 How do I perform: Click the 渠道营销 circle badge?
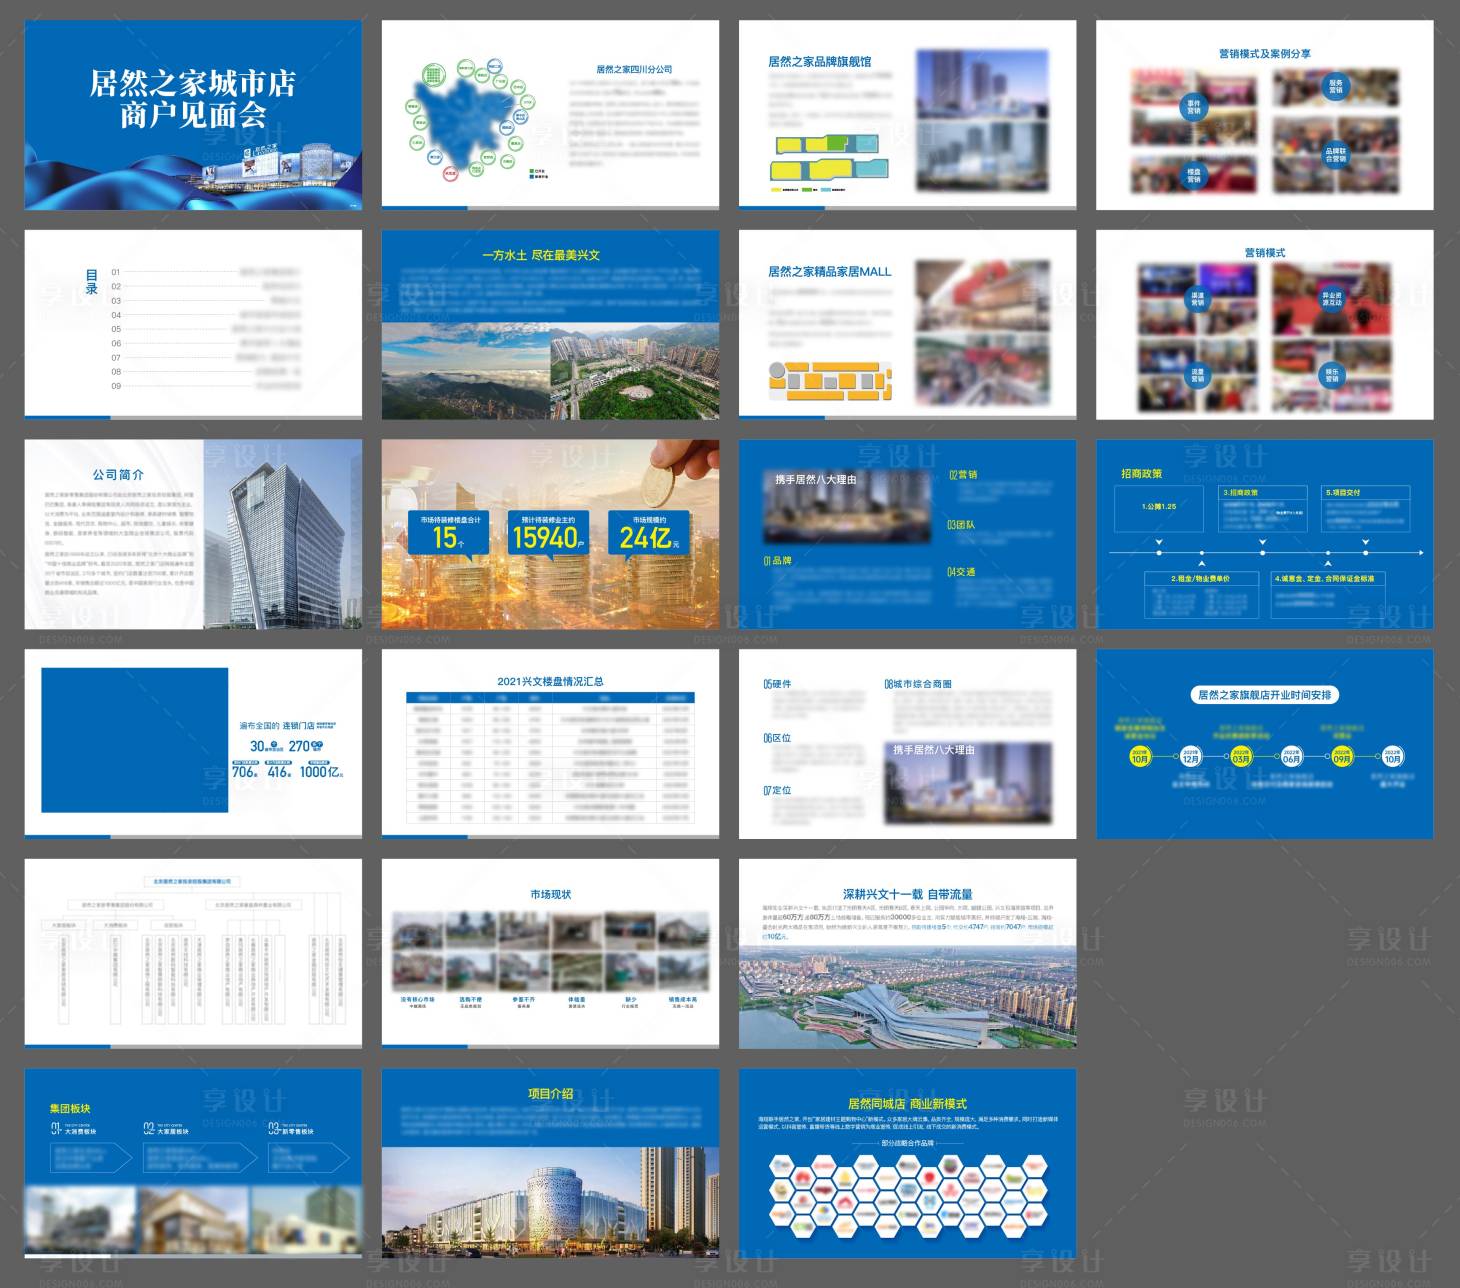1197,299
